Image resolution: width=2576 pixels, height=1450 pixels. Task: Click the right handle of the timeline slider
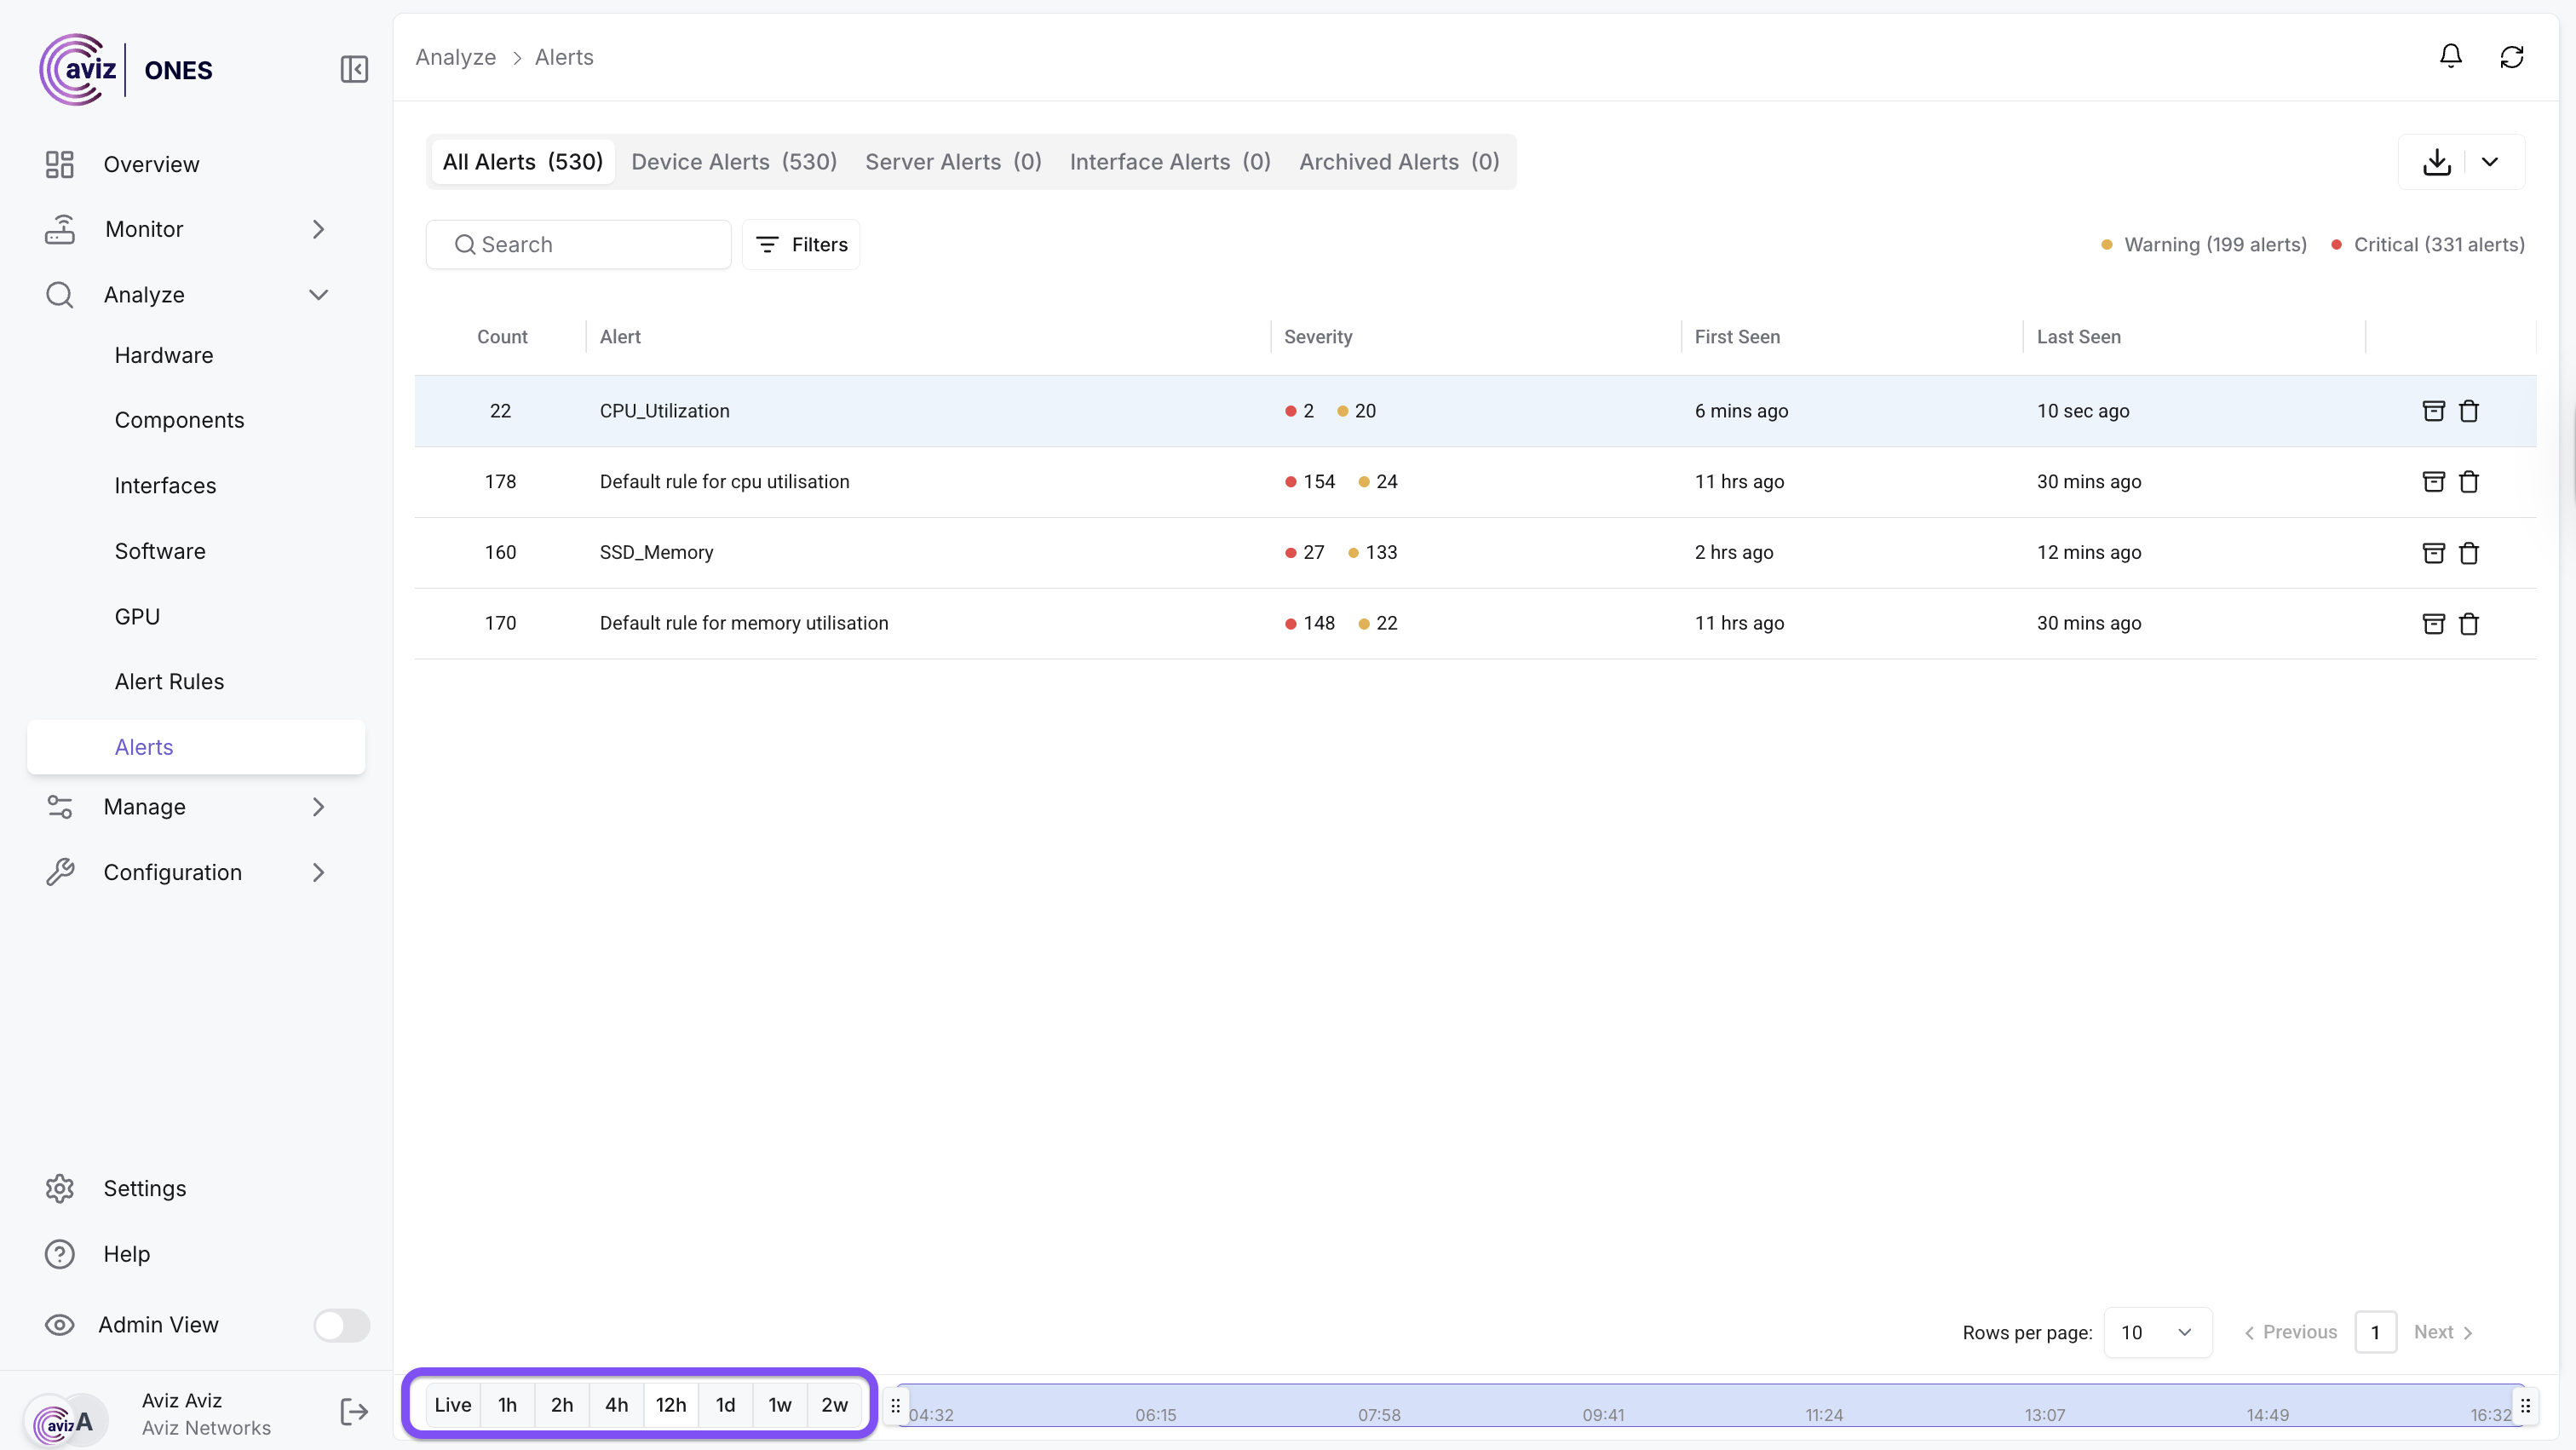tap(2524, 1406)
